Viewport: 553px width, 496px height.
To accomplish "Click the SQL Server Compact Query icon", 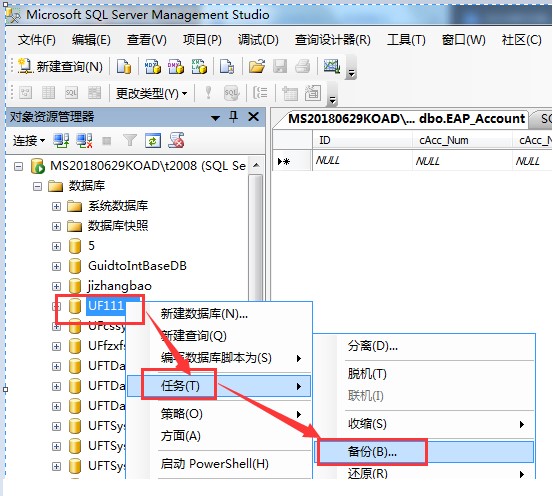I will [227, 66].
